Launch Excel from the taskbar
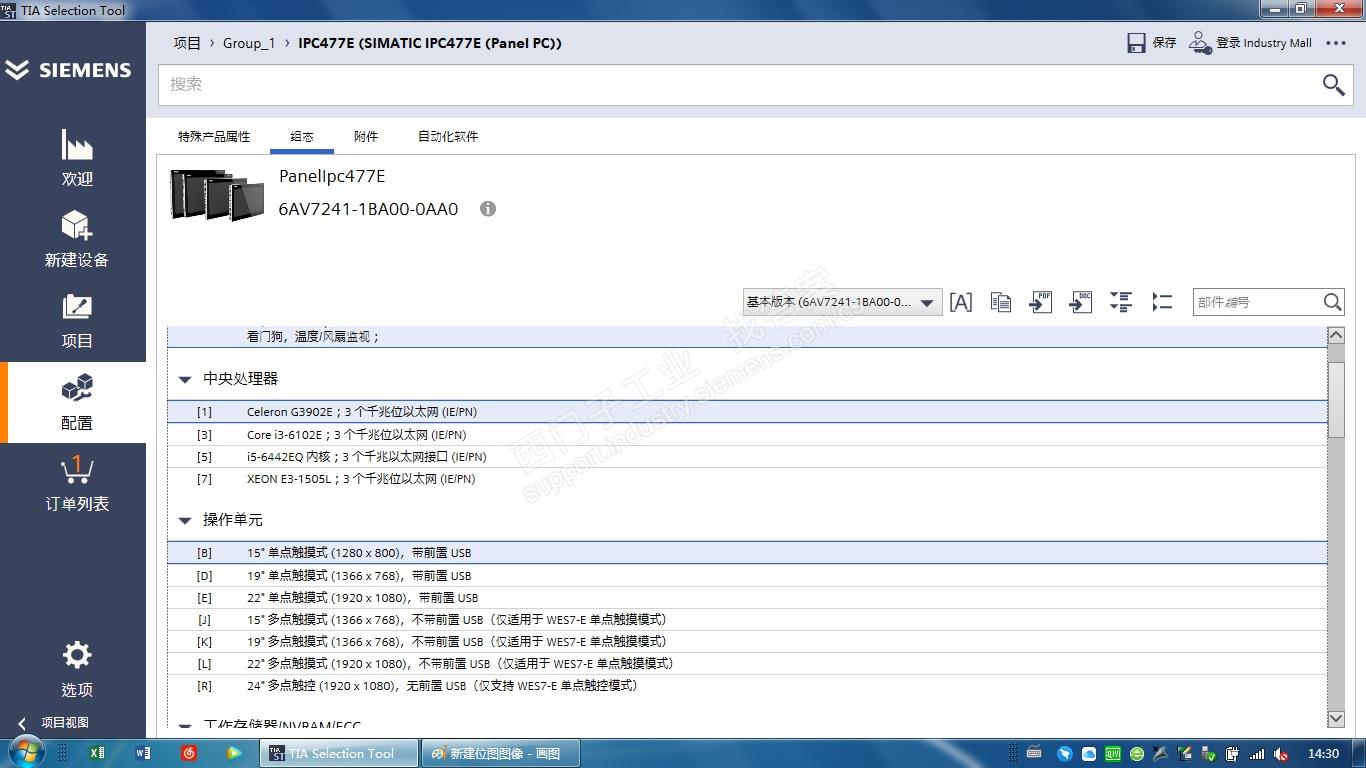1366x768 pixels. pos(97,753)
